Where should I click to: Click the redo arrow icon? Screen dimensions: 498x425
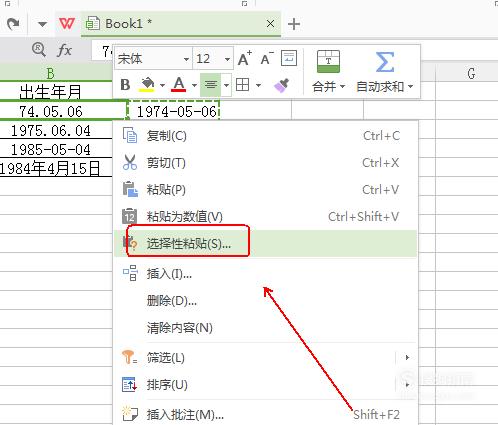click(x=13, y=24)
